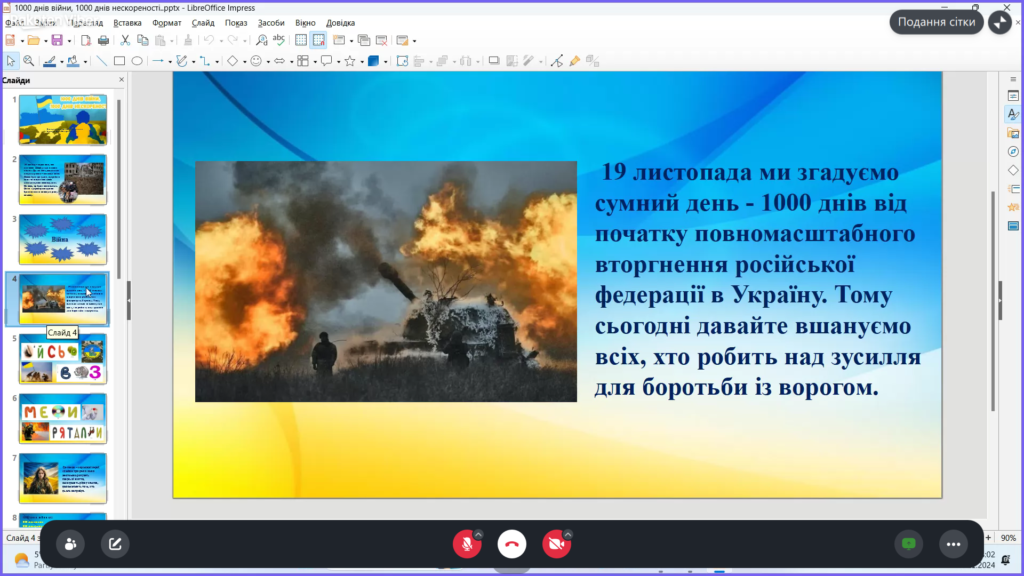Open participants list in call bar
The height and width of the screenshot is (576, 1024).
click(71, 544)
